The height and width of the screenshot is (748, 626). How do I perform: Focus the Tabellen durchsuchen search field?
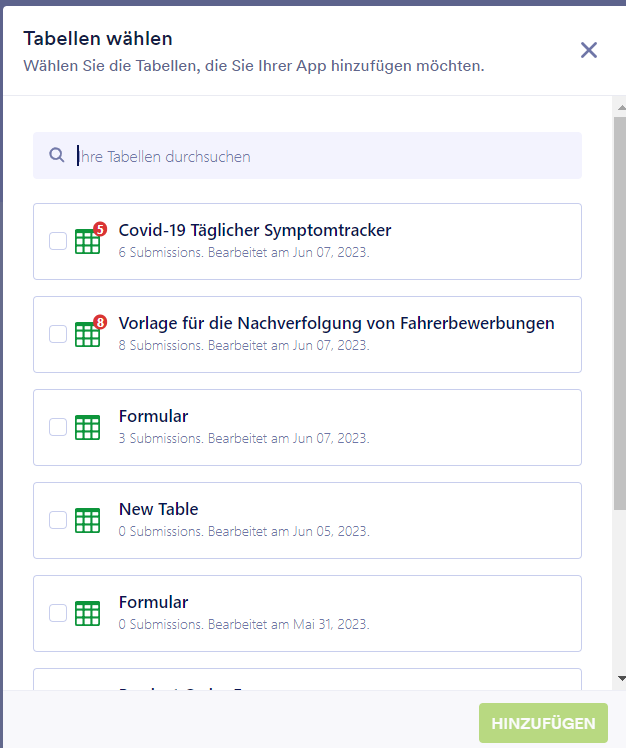[320, 156]
